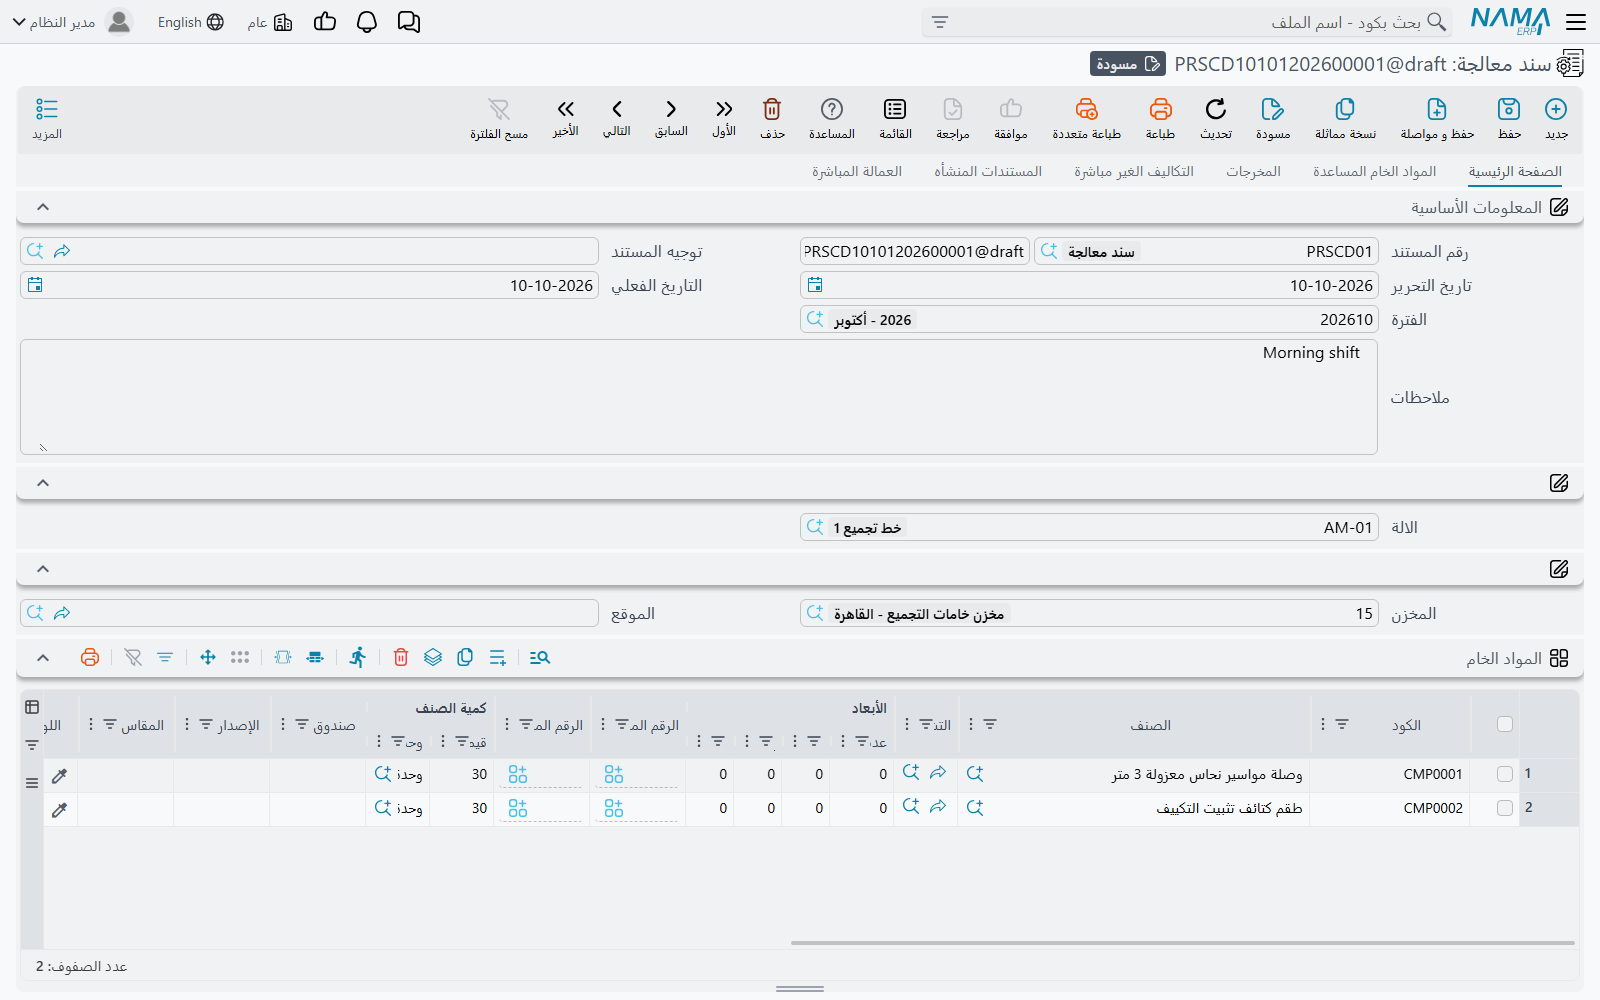Click the edit pencil for row CMP0002

click(x=60, y=809)
